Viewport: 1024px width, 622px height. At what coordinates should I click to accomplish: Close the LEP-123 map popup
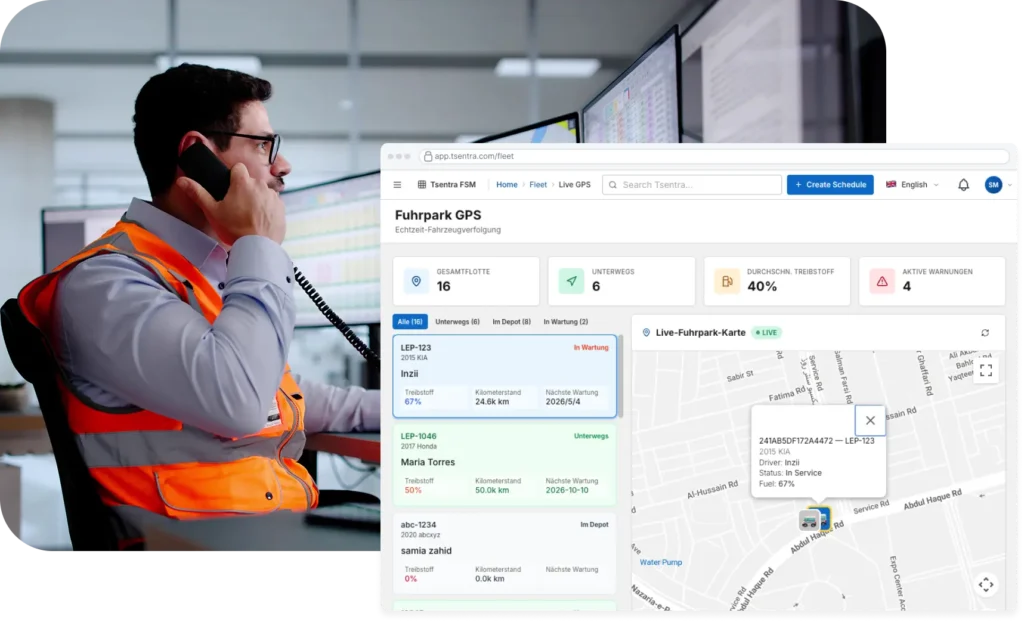[x=871, y=421]
